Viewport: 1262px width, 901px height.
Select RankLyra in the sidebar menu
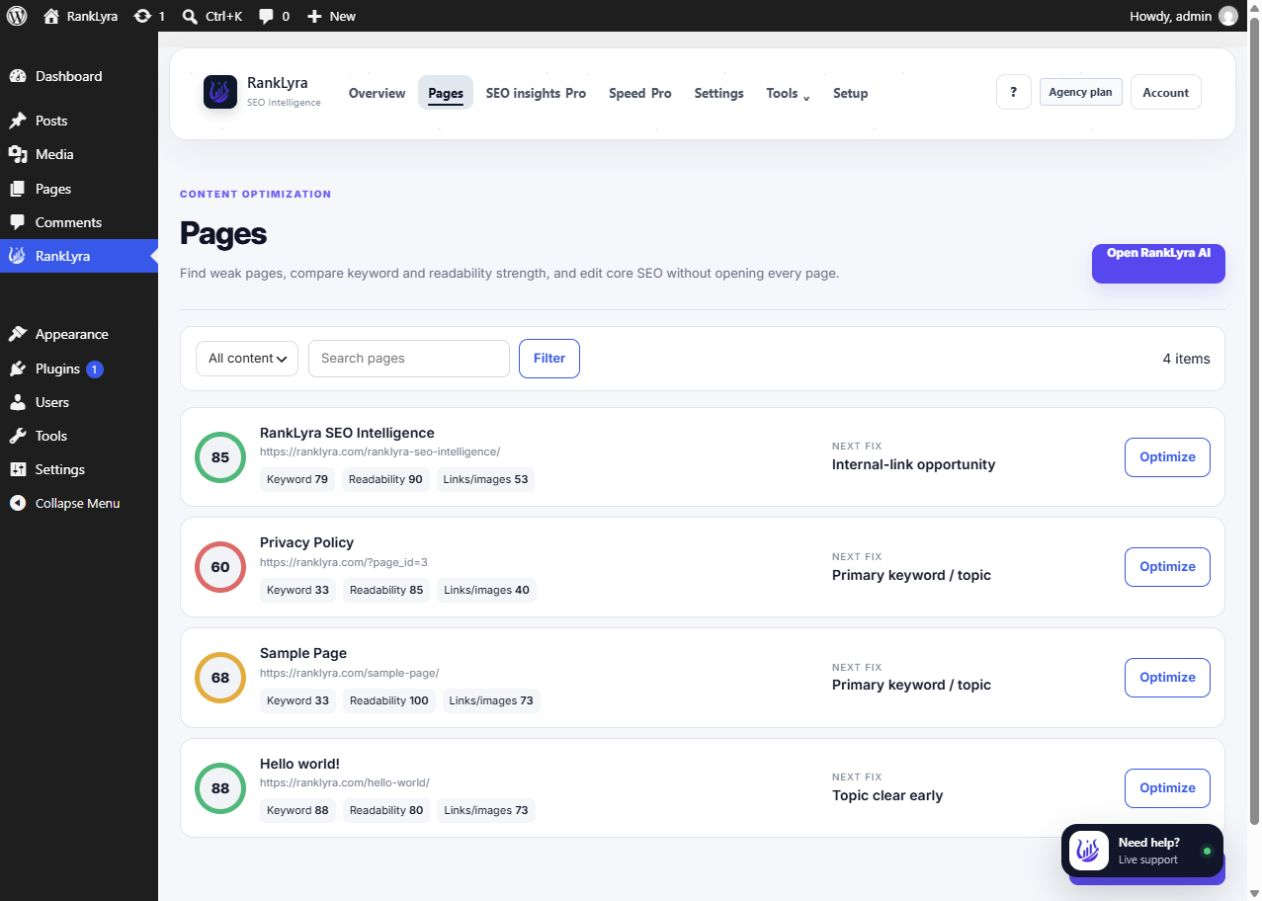[x=79, y=256]
